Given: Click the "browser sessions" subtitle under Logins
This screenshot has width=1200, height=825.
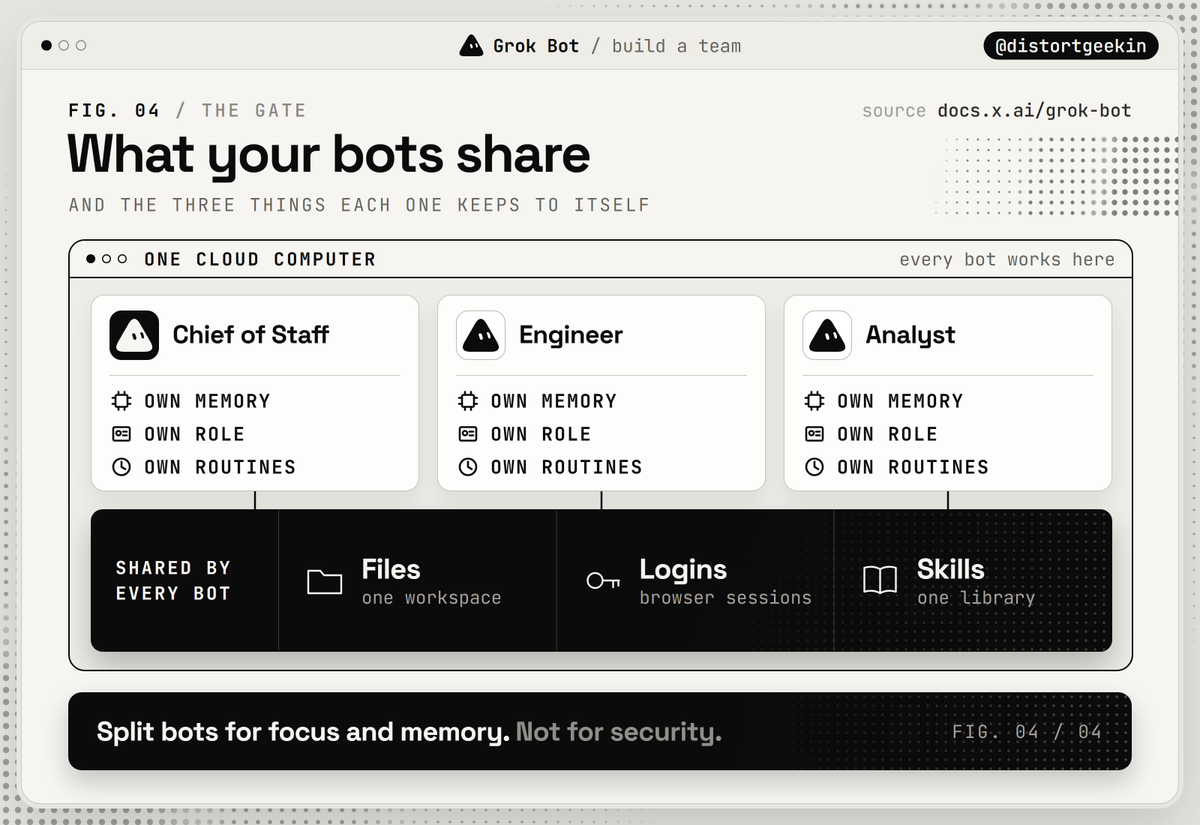Looking at the screenshot, I should [726, 598].
